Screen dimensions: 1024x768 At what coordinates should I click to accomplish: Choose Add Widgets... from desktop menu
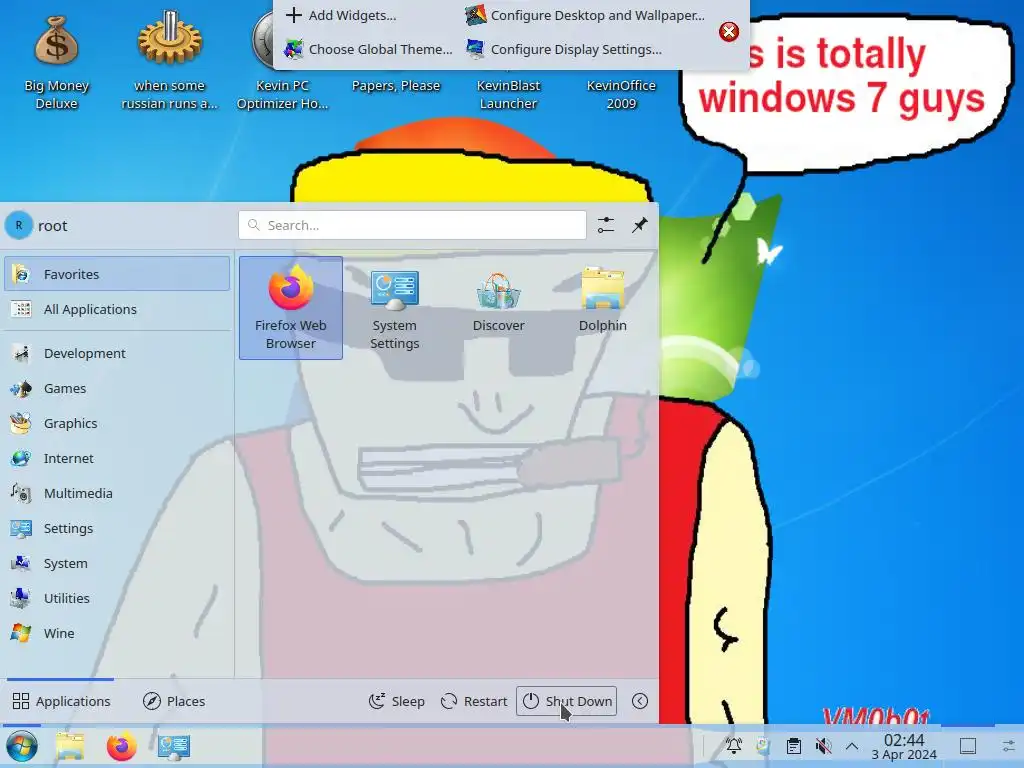341,15
